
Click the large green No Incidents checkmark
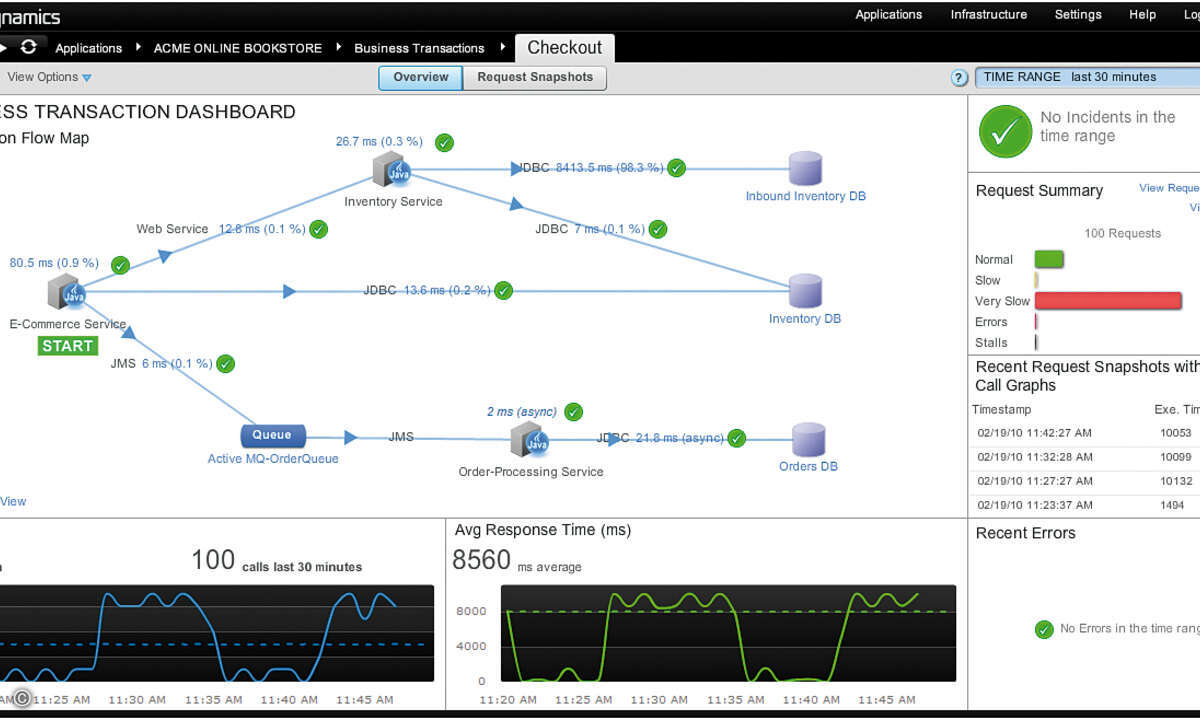1005,131
